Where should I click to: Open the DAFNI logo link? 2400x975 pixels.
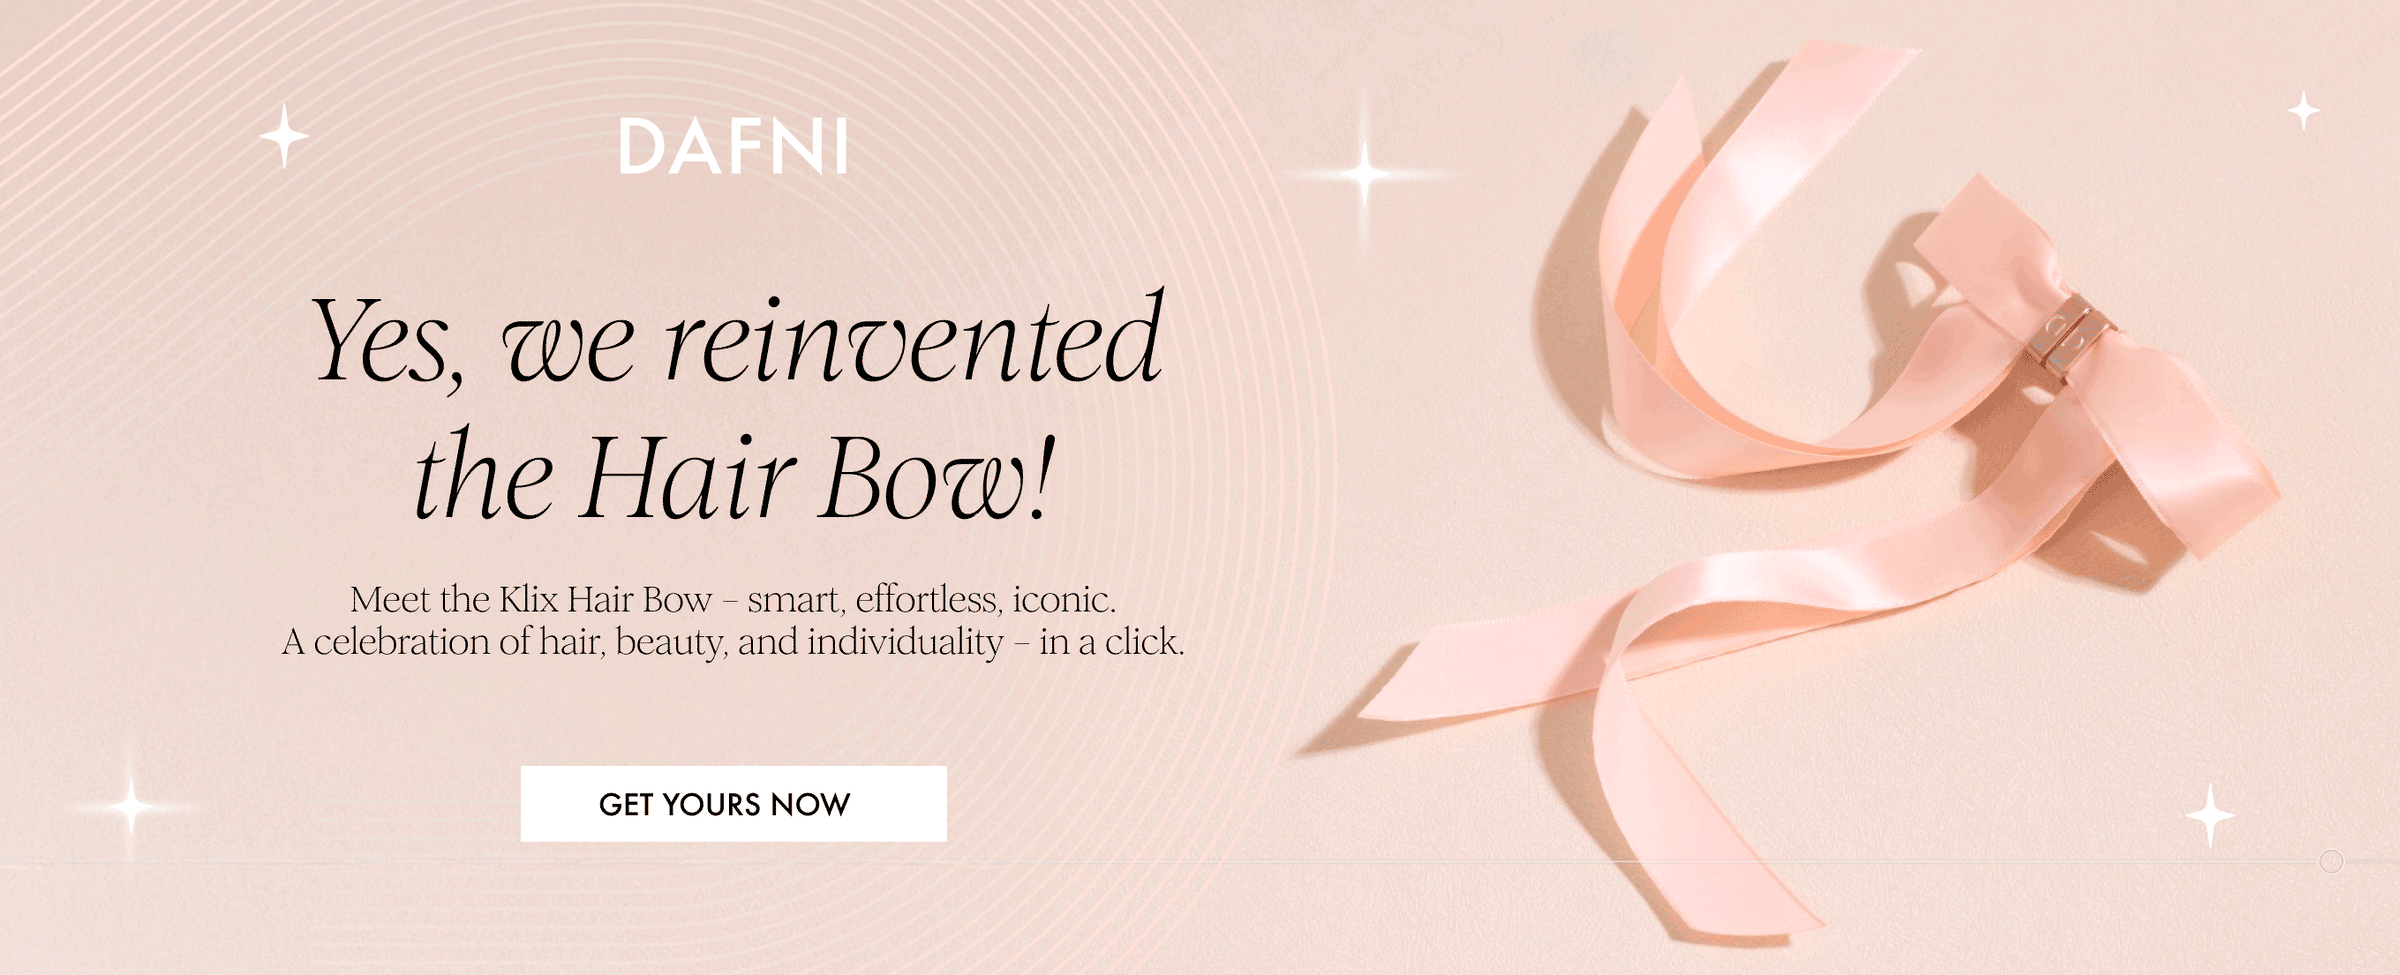coord(733,147)
